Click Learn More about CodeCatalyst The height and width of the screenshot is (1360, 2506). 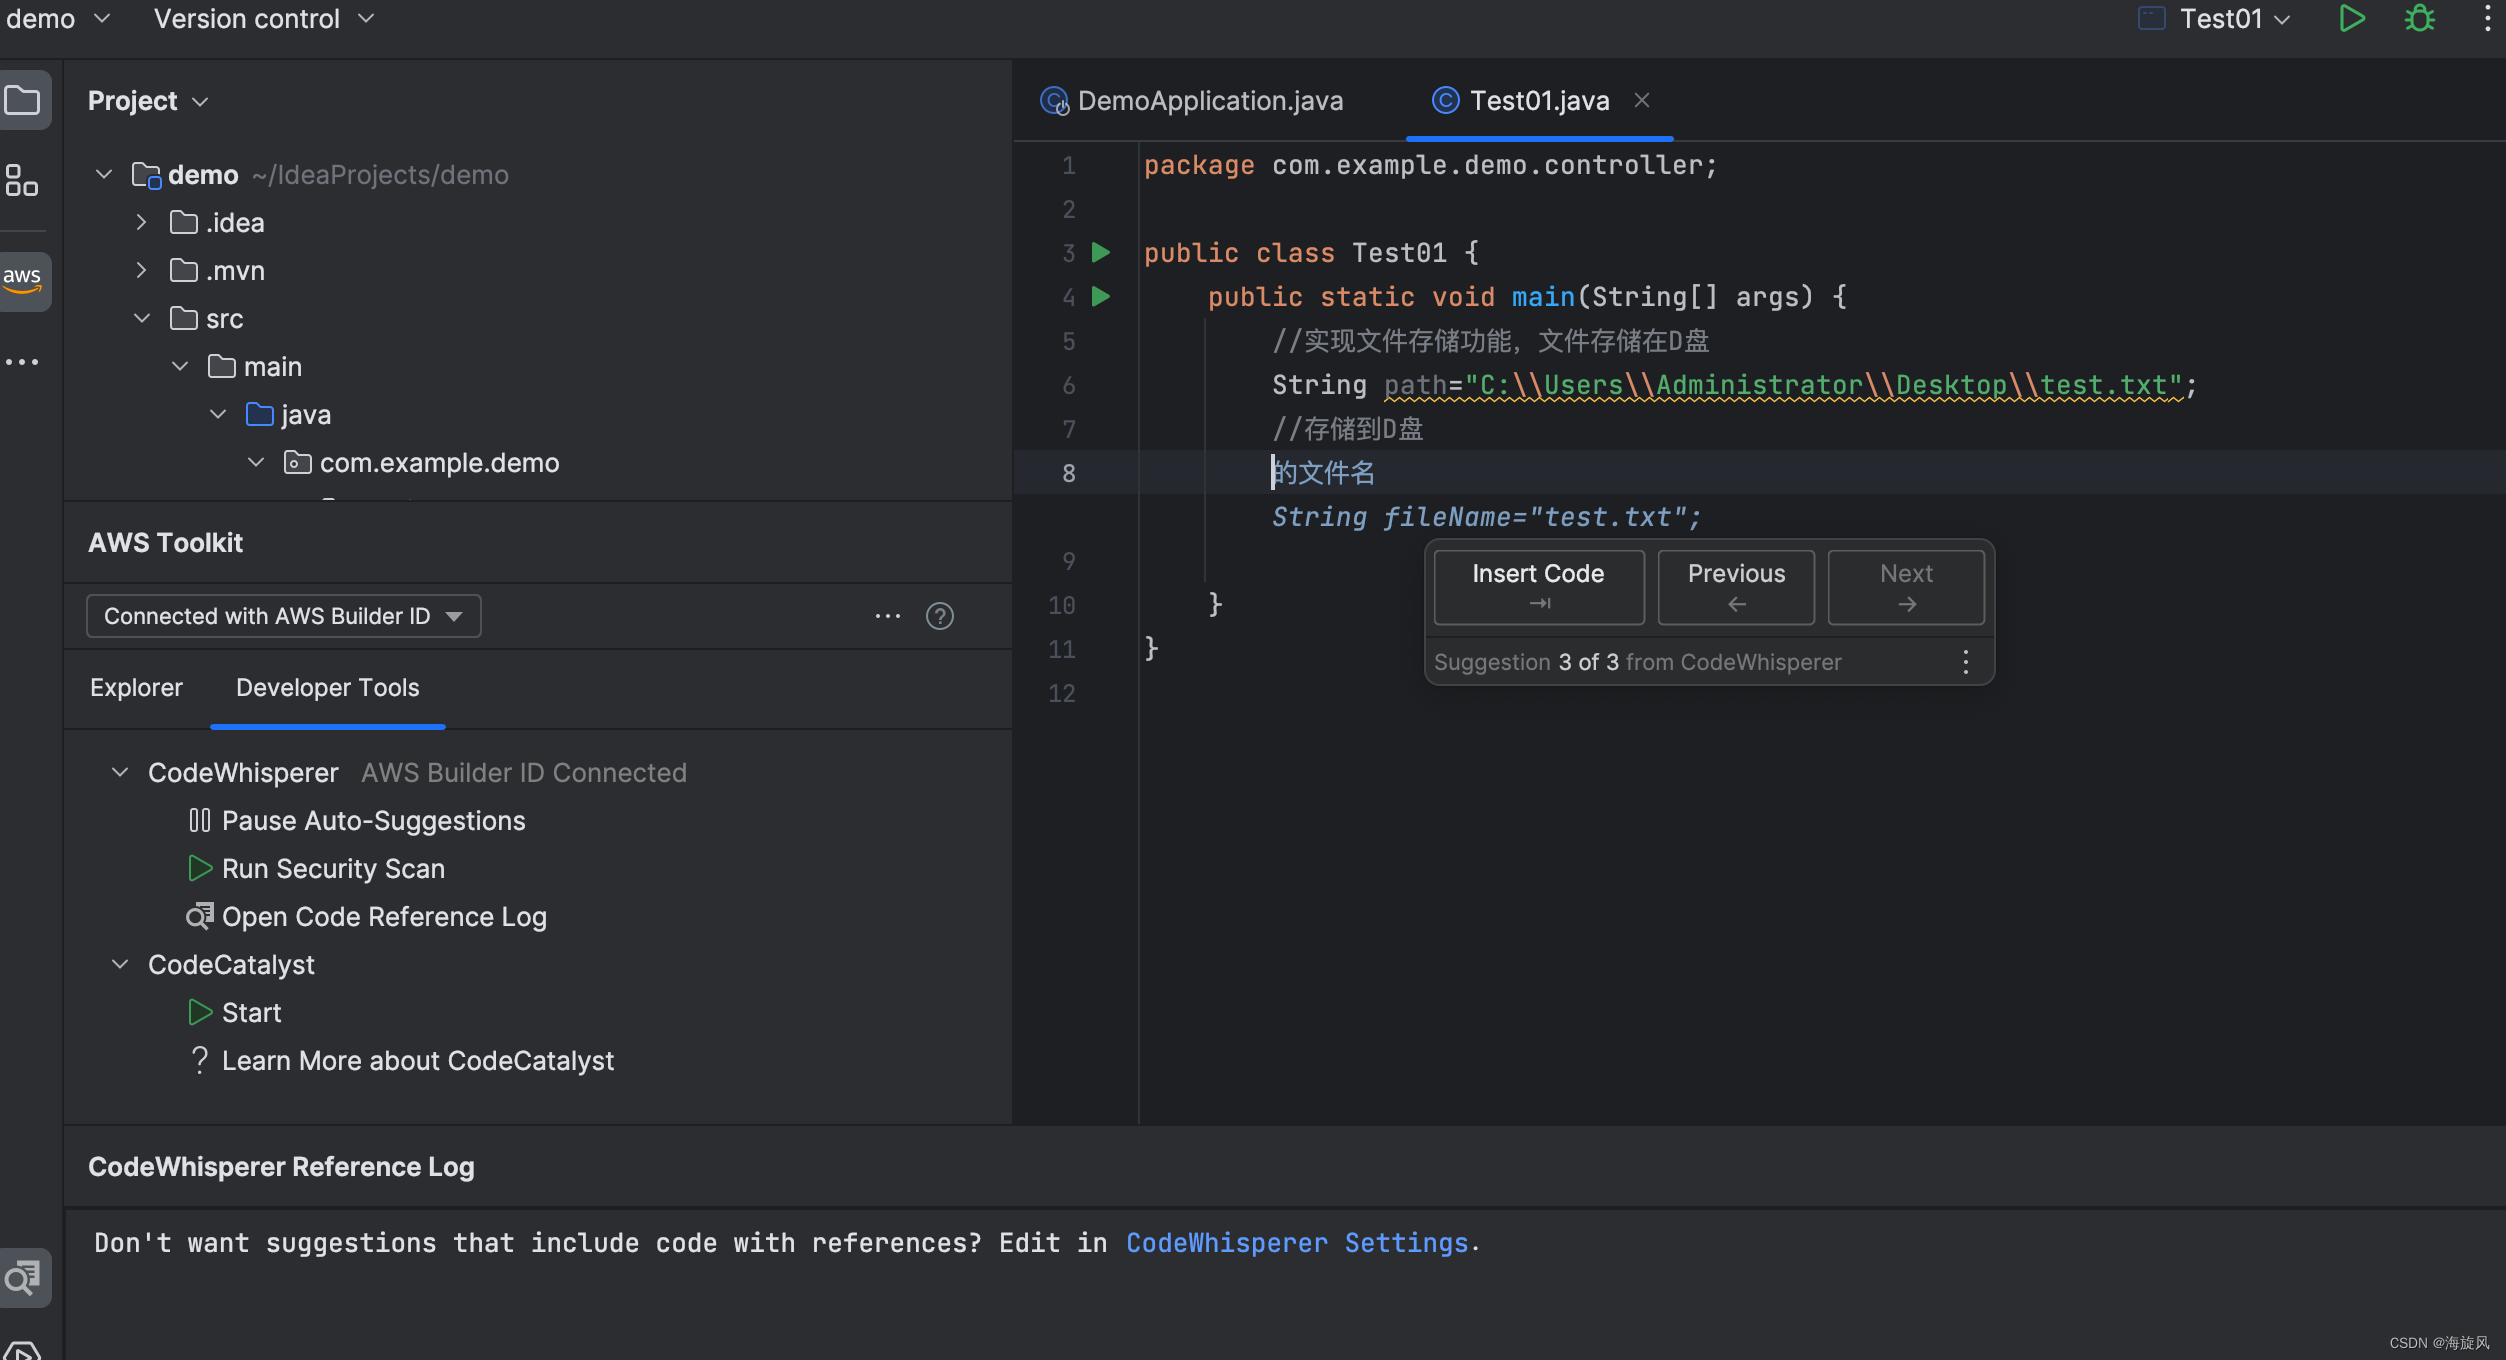point(401,1061)
